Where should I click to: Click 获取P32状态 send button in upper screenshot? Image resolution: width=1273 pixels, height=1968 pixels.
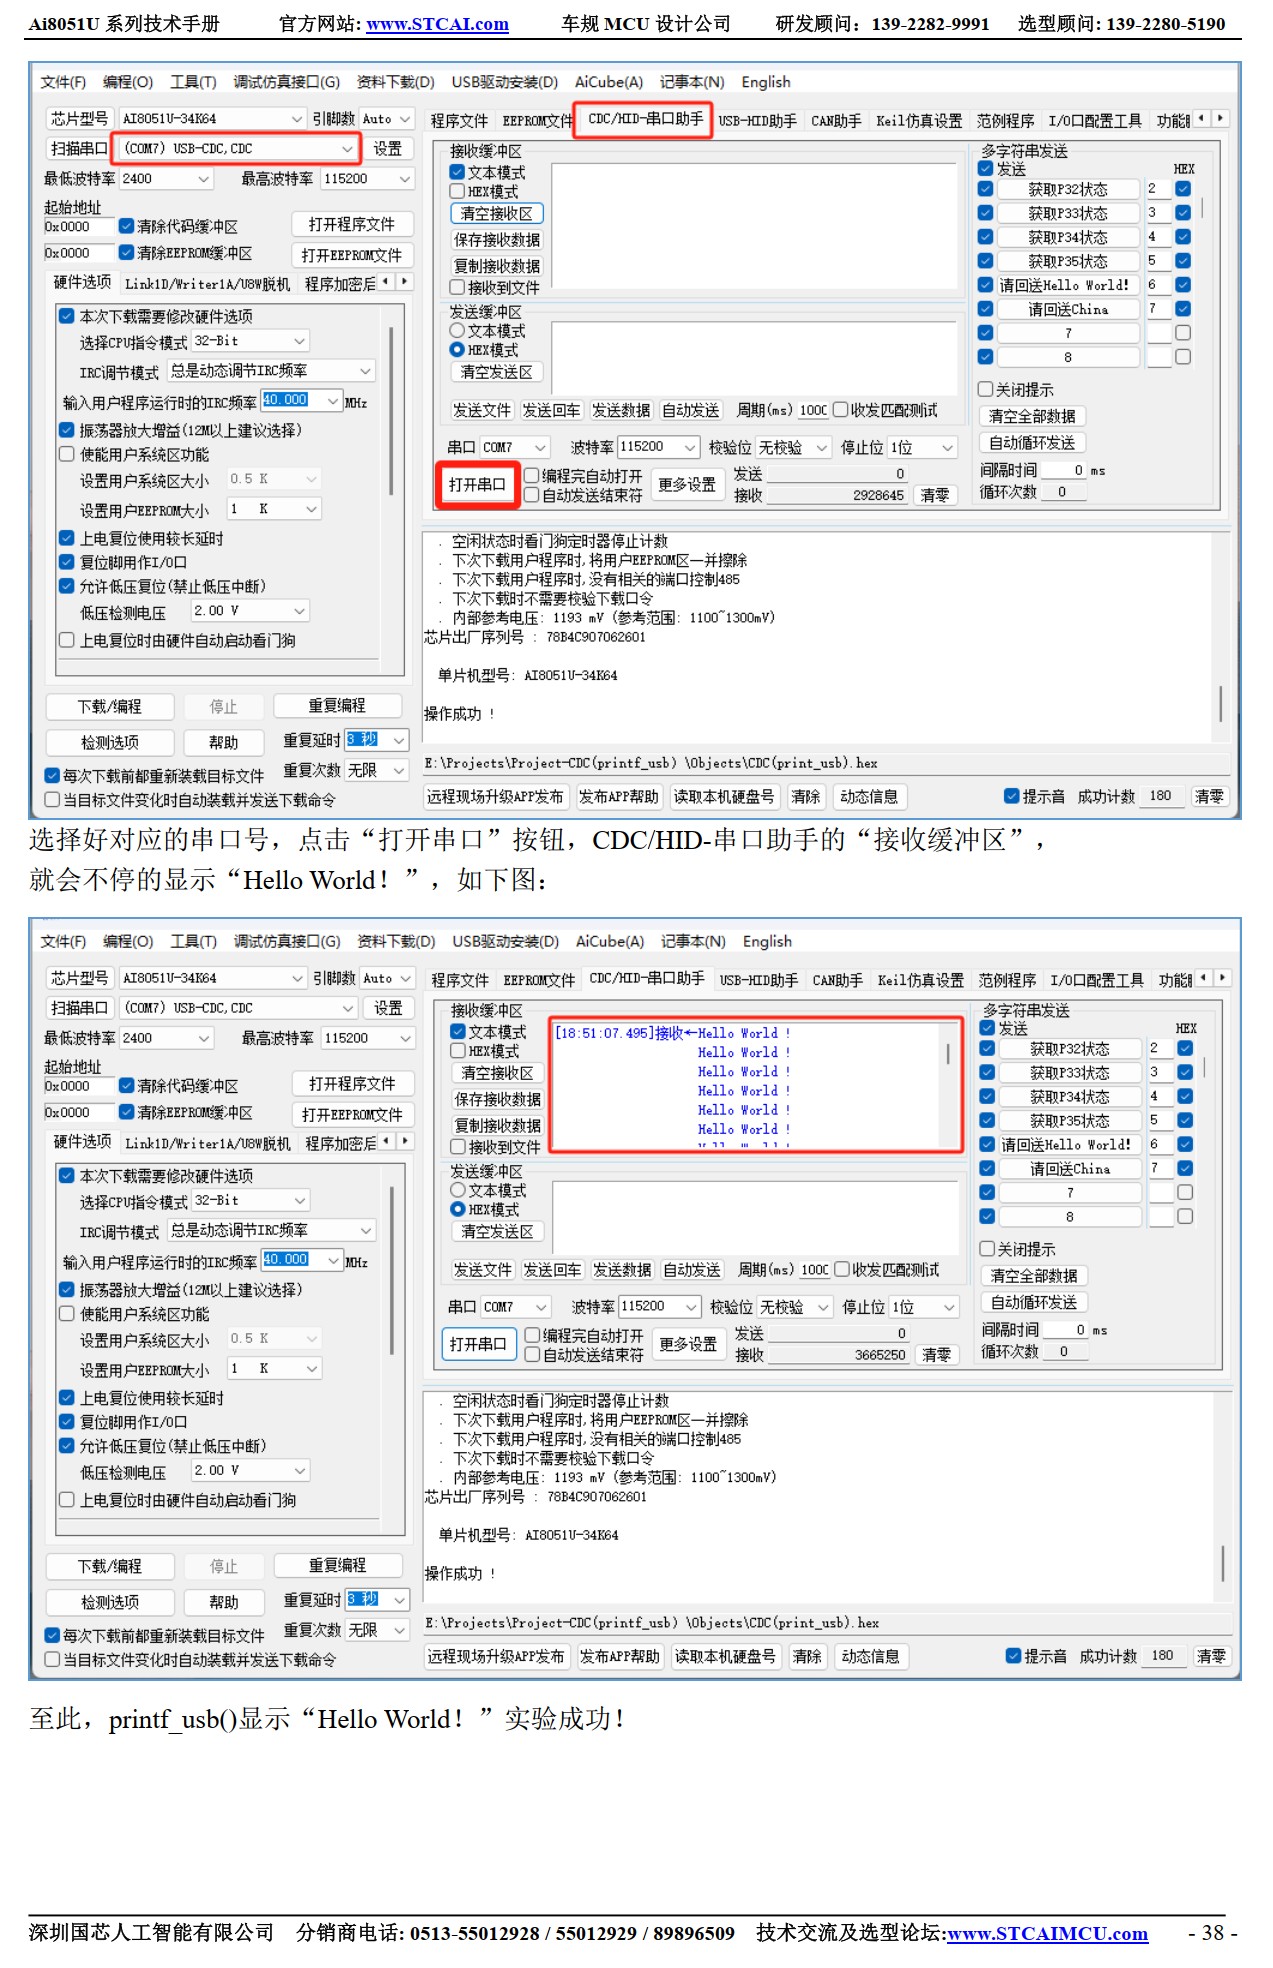[x=1068, y=189]
